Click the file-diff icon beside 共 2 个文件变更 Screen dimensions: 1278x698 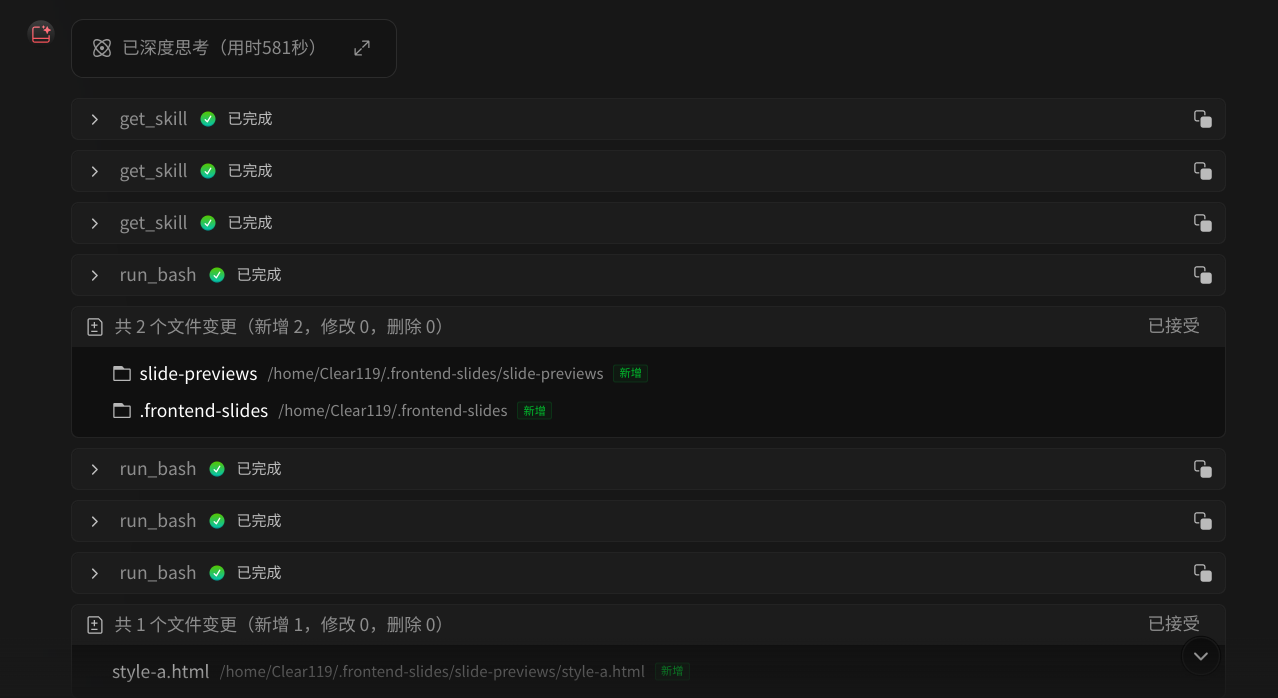click(x=95, y=327)
